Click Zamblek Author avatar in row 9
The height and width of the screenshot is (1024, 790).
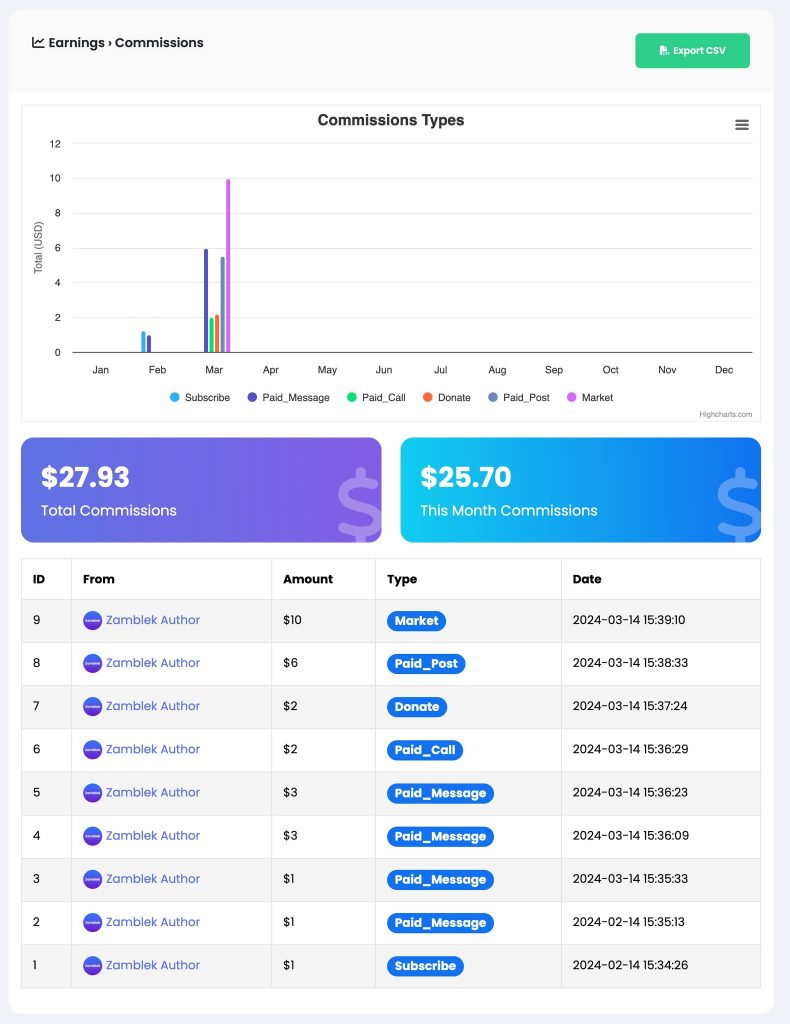93,620
